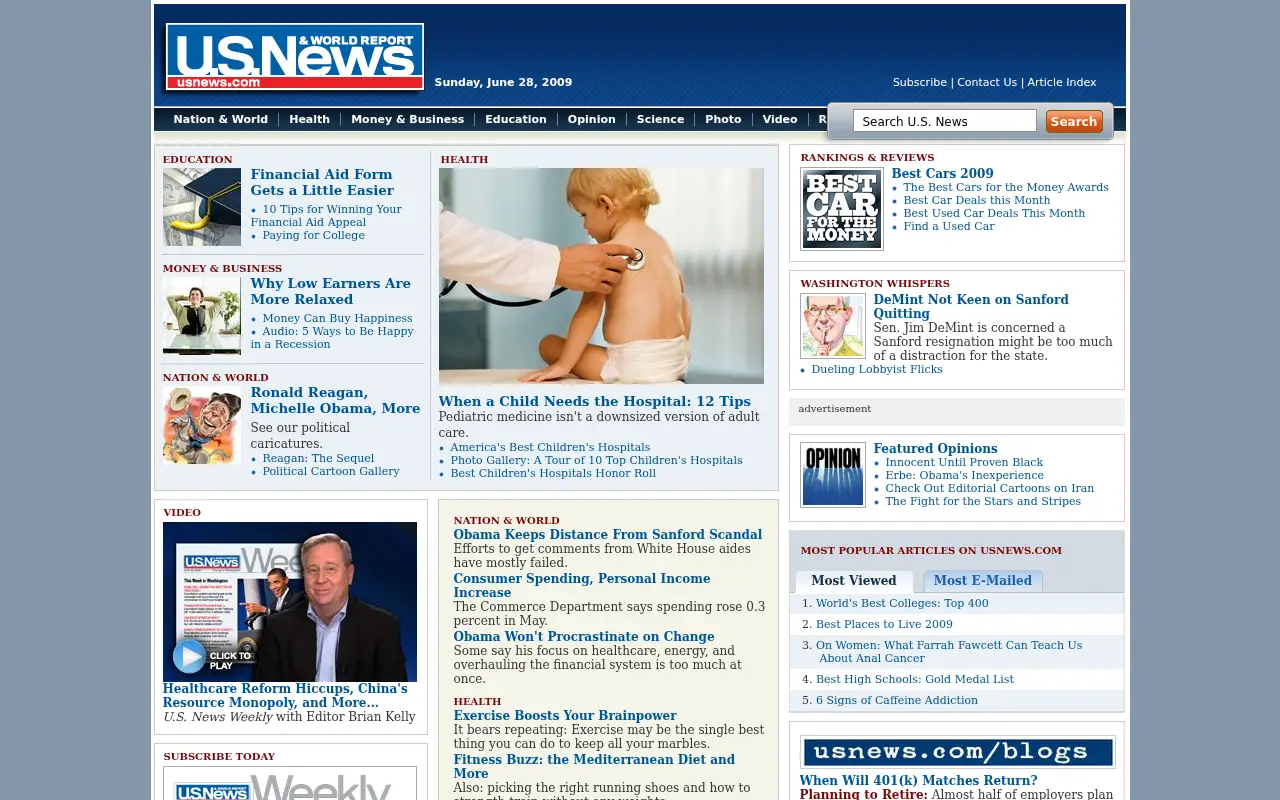The height and width of the screenshot is (800, 1280).
Task: Open Exercise Boosts Your Brainpower article
Action: (565, 716)
